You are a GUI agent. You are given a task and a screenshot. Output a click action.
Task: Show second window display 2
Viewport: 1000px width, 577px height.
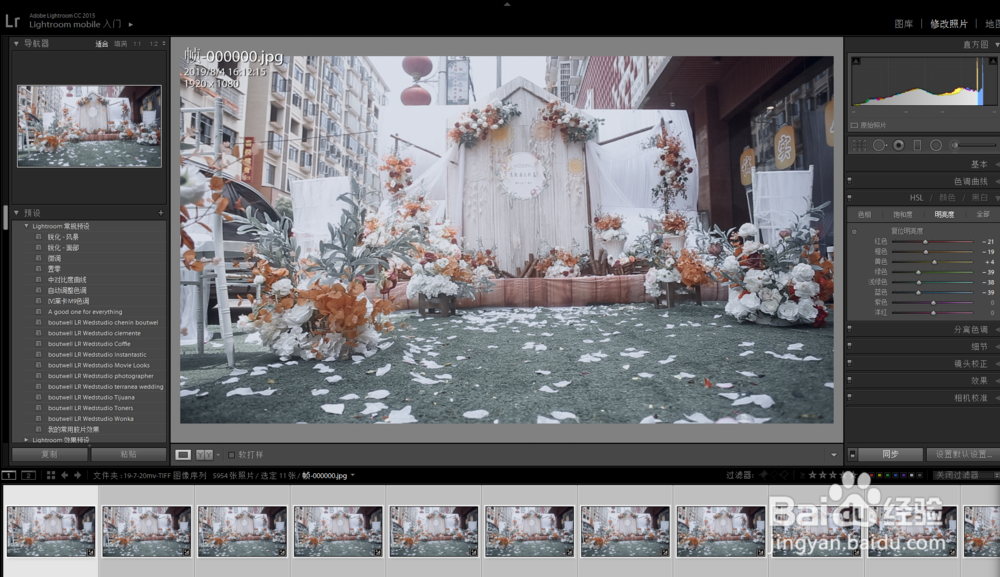point(29,476)
